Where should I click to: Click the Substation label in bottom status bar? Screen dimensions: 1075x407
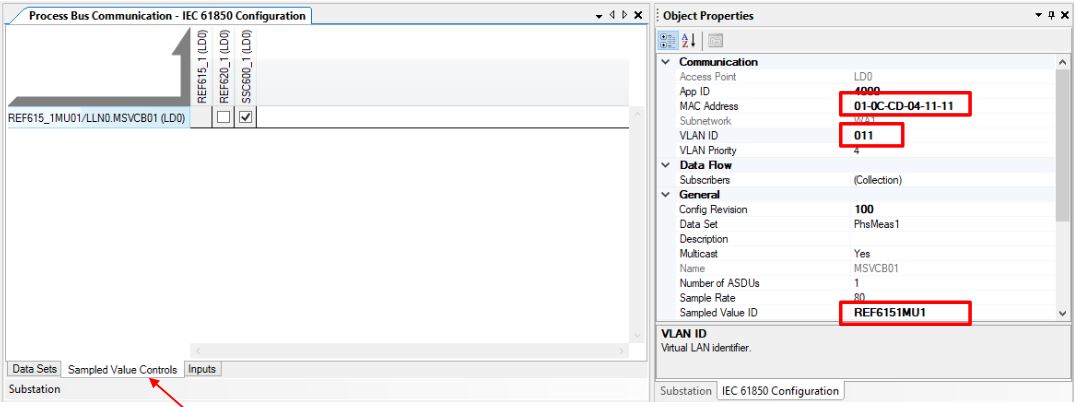pyautogui.click(x=34, y=389)
